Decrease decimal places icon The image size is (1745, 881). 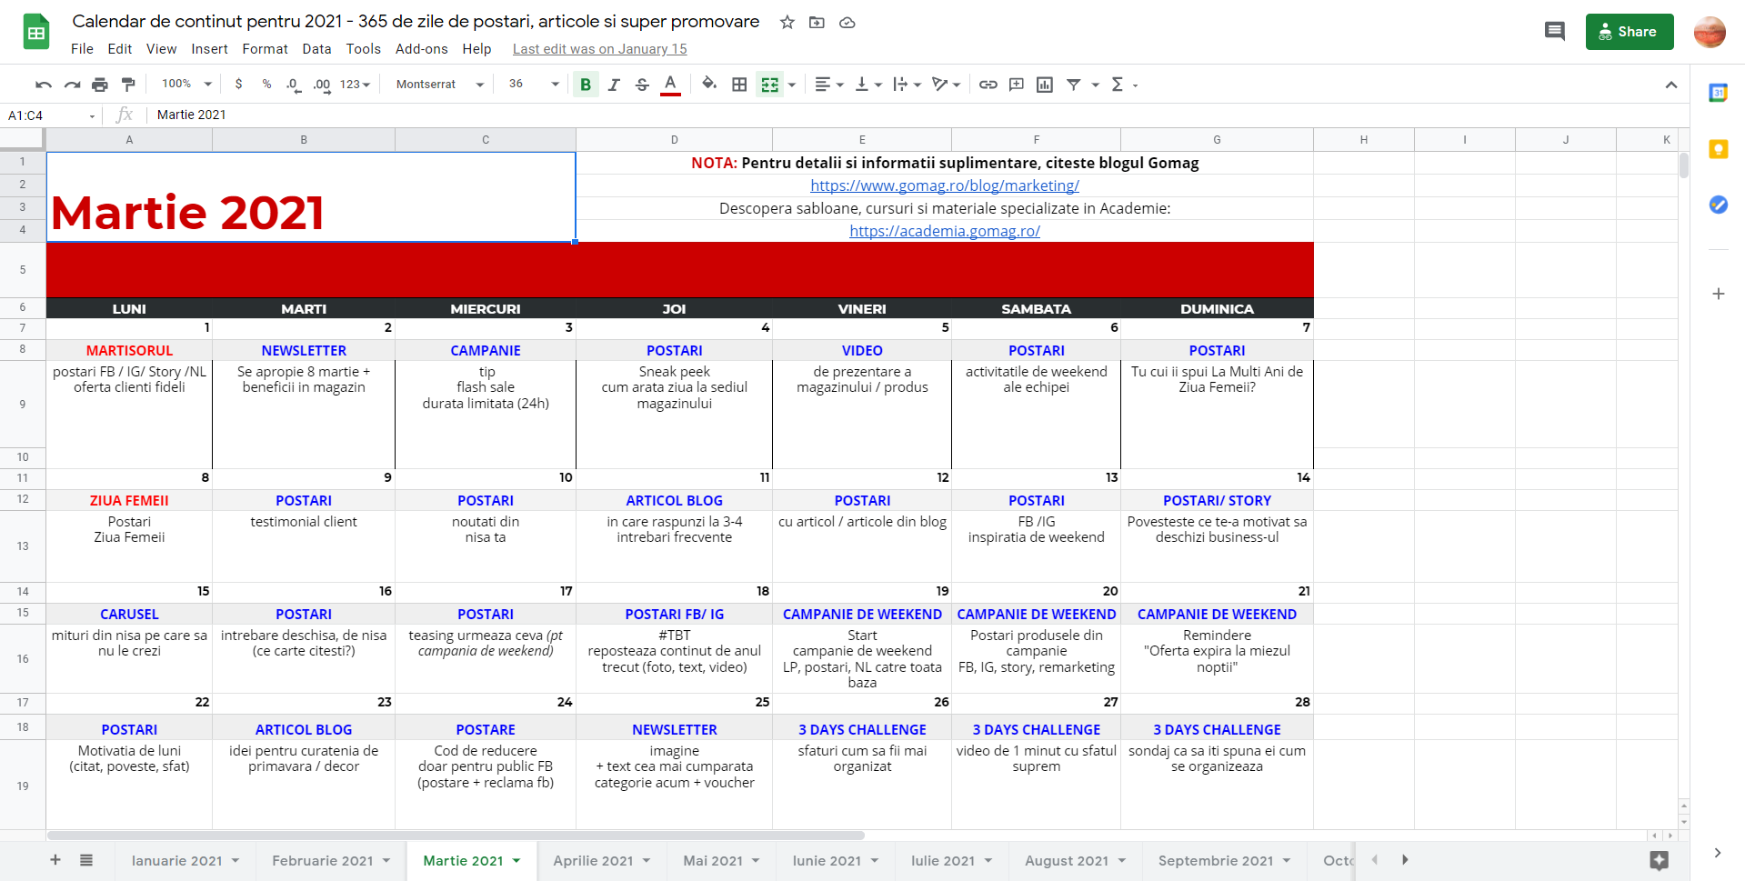pyautogui.click(x=293, y=85)
